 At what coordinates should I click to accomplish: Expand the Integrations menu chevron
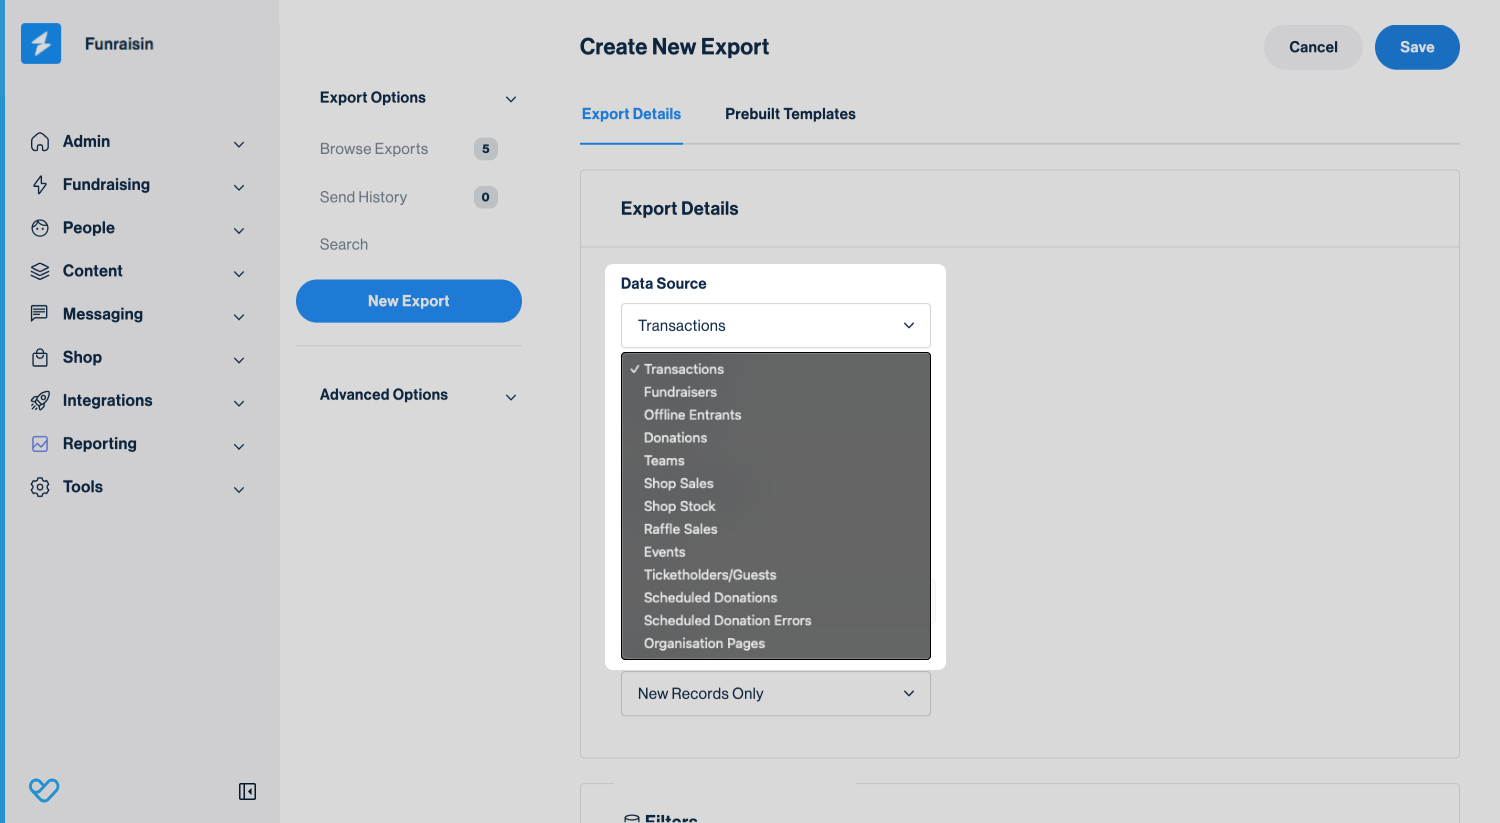coord(239,403)
